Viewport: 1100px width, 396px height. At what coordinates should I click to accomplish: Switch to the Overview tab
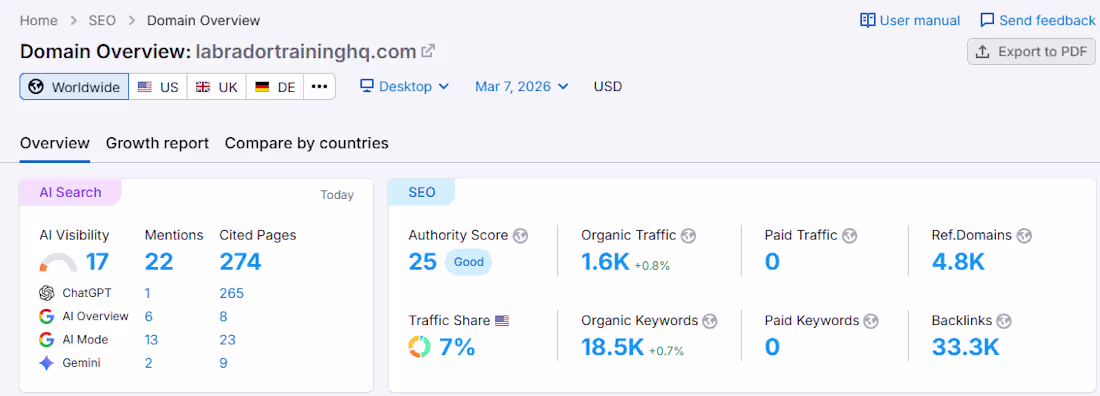55,143
